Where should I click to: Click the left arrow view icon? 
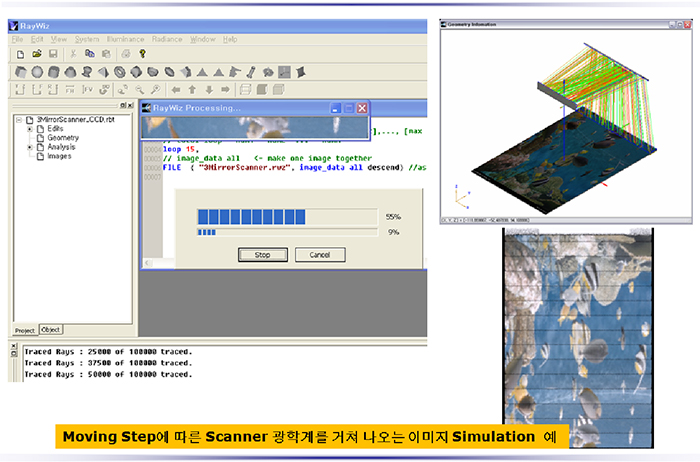click(176, 89)
